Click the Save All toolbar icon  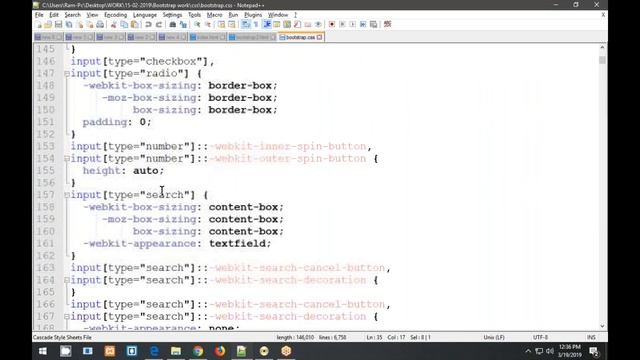(68, 24)
